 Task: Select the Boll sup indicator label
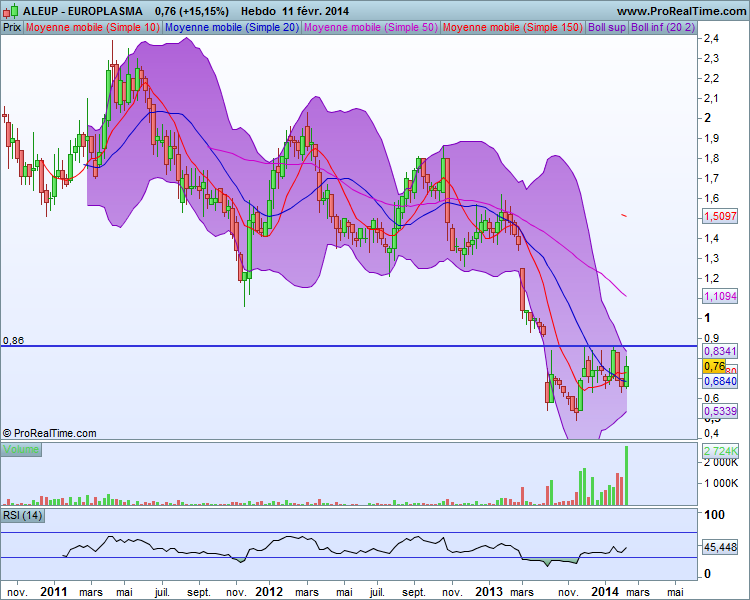tap(607, 27)
